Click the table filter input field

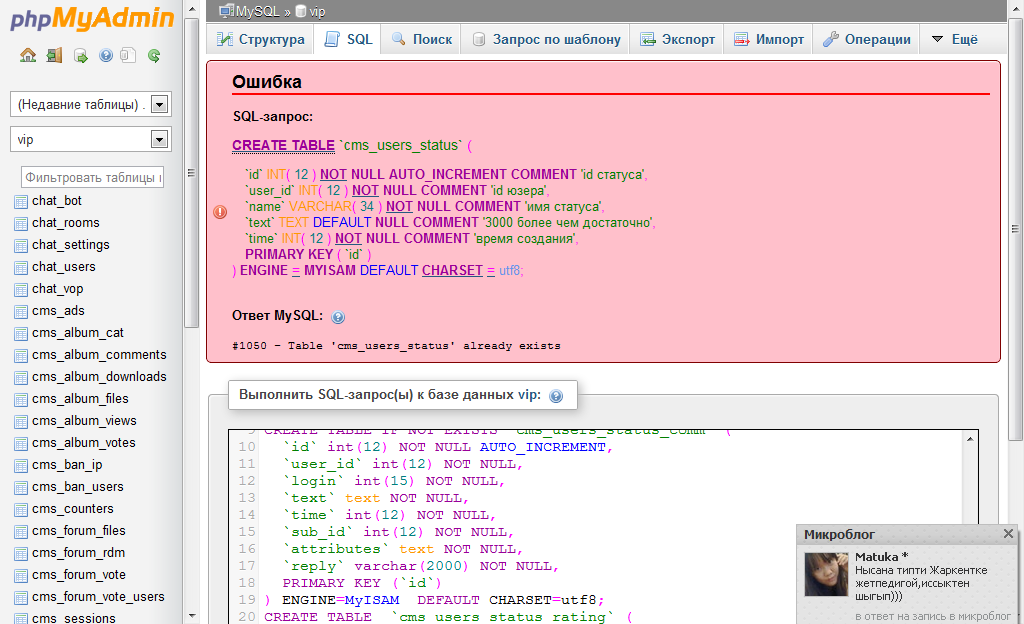click(x=92, y=178)
